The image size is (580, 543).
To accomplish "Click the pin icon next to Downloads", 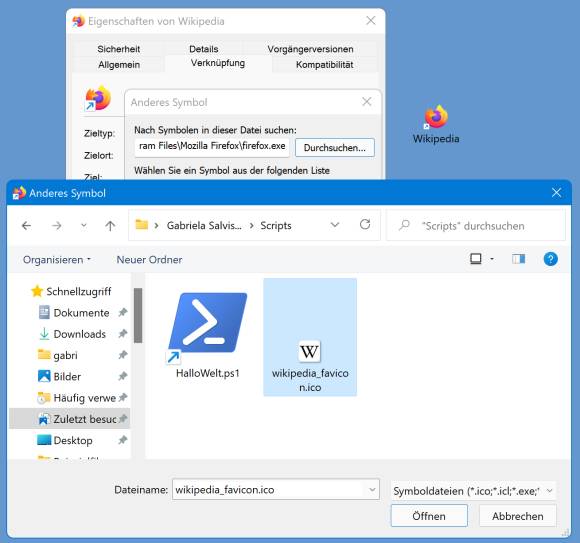I will (123, 334).
